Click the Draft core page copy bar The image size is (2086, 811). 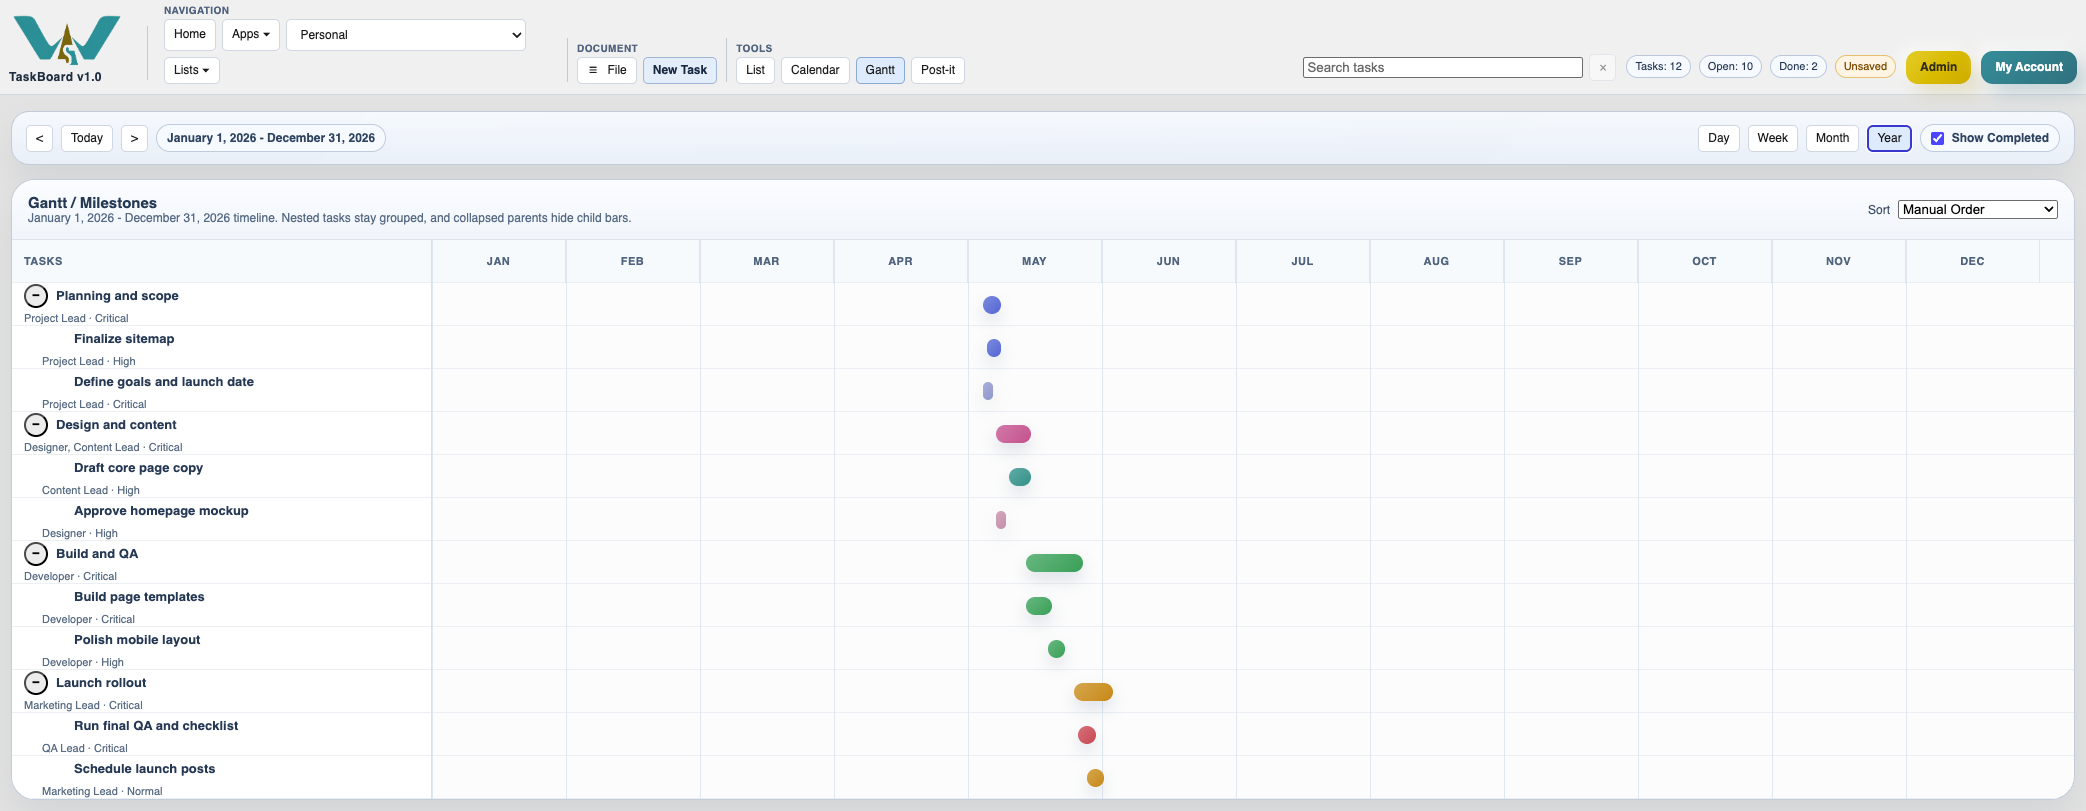1020,477
